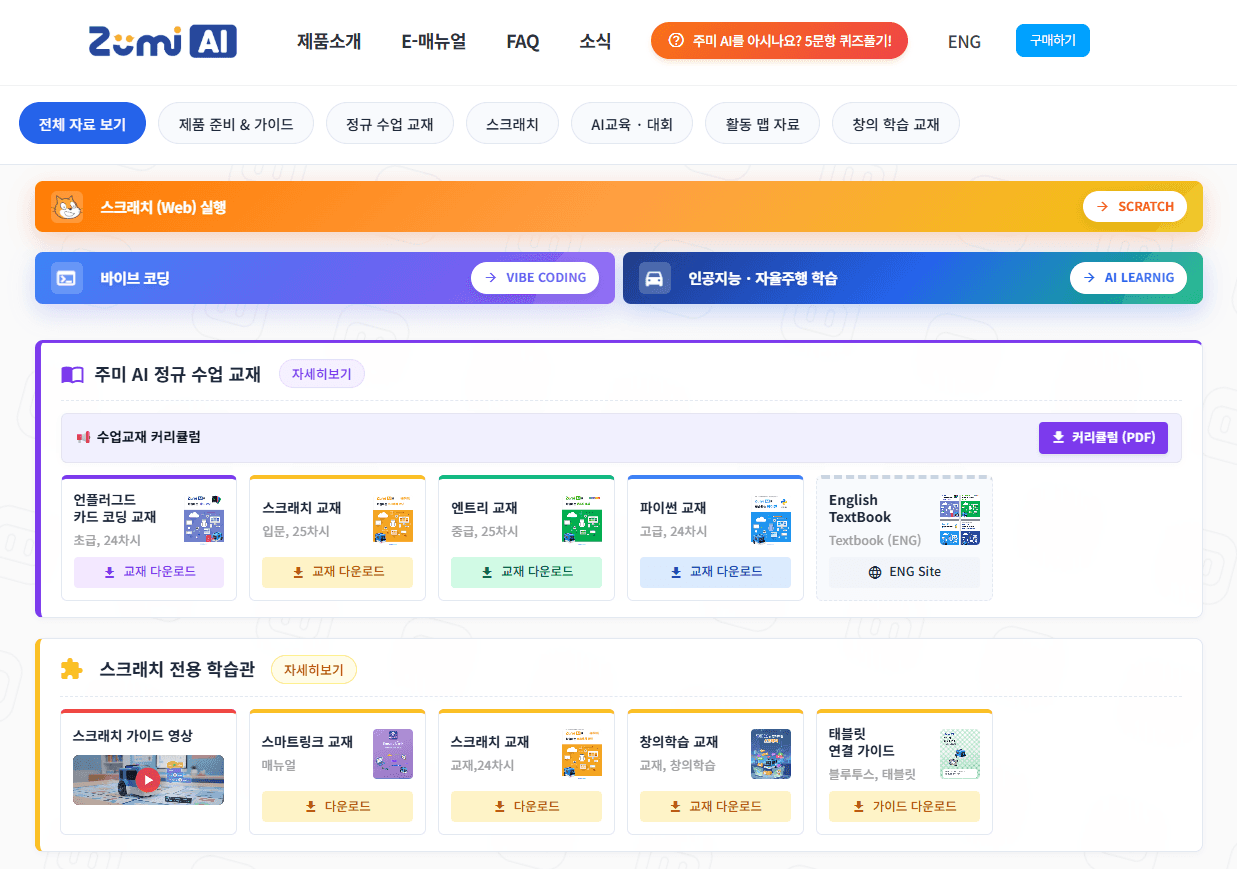The image size is (1237, 869).
Task: Open the FAQ menu
Action: 523,41
